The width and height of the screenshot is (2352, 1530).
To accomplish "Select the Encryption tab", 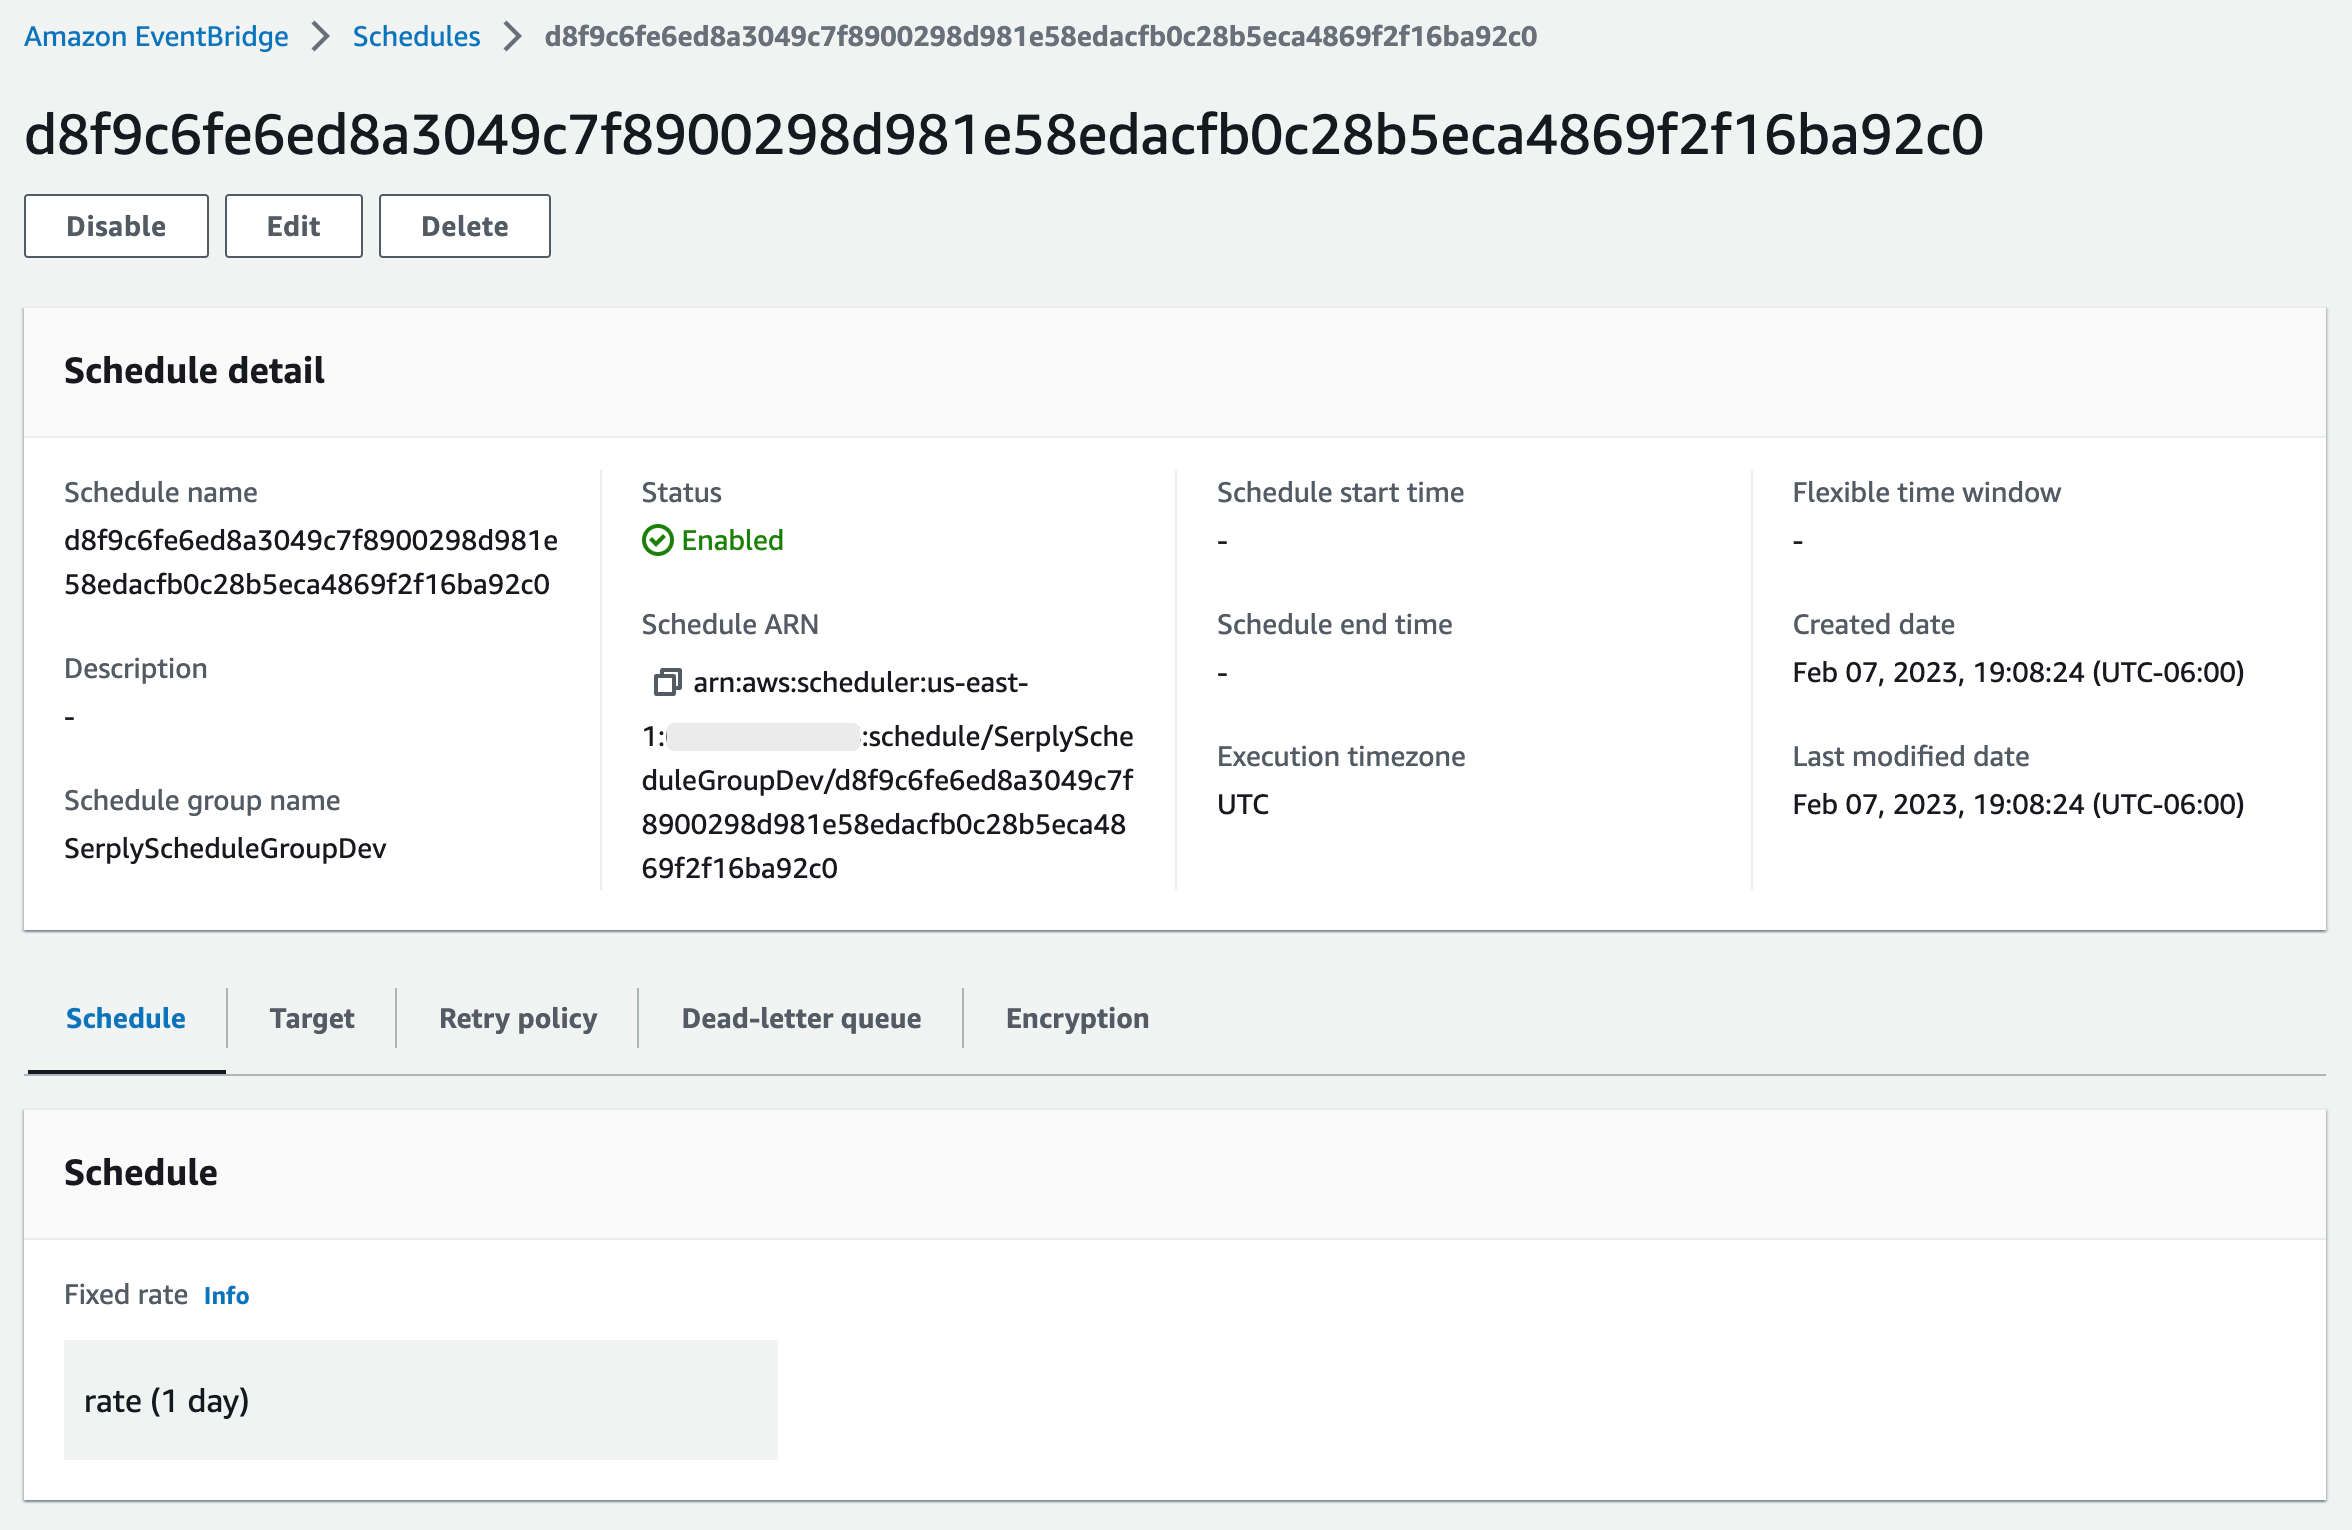I will [x=1077, y=1018].
